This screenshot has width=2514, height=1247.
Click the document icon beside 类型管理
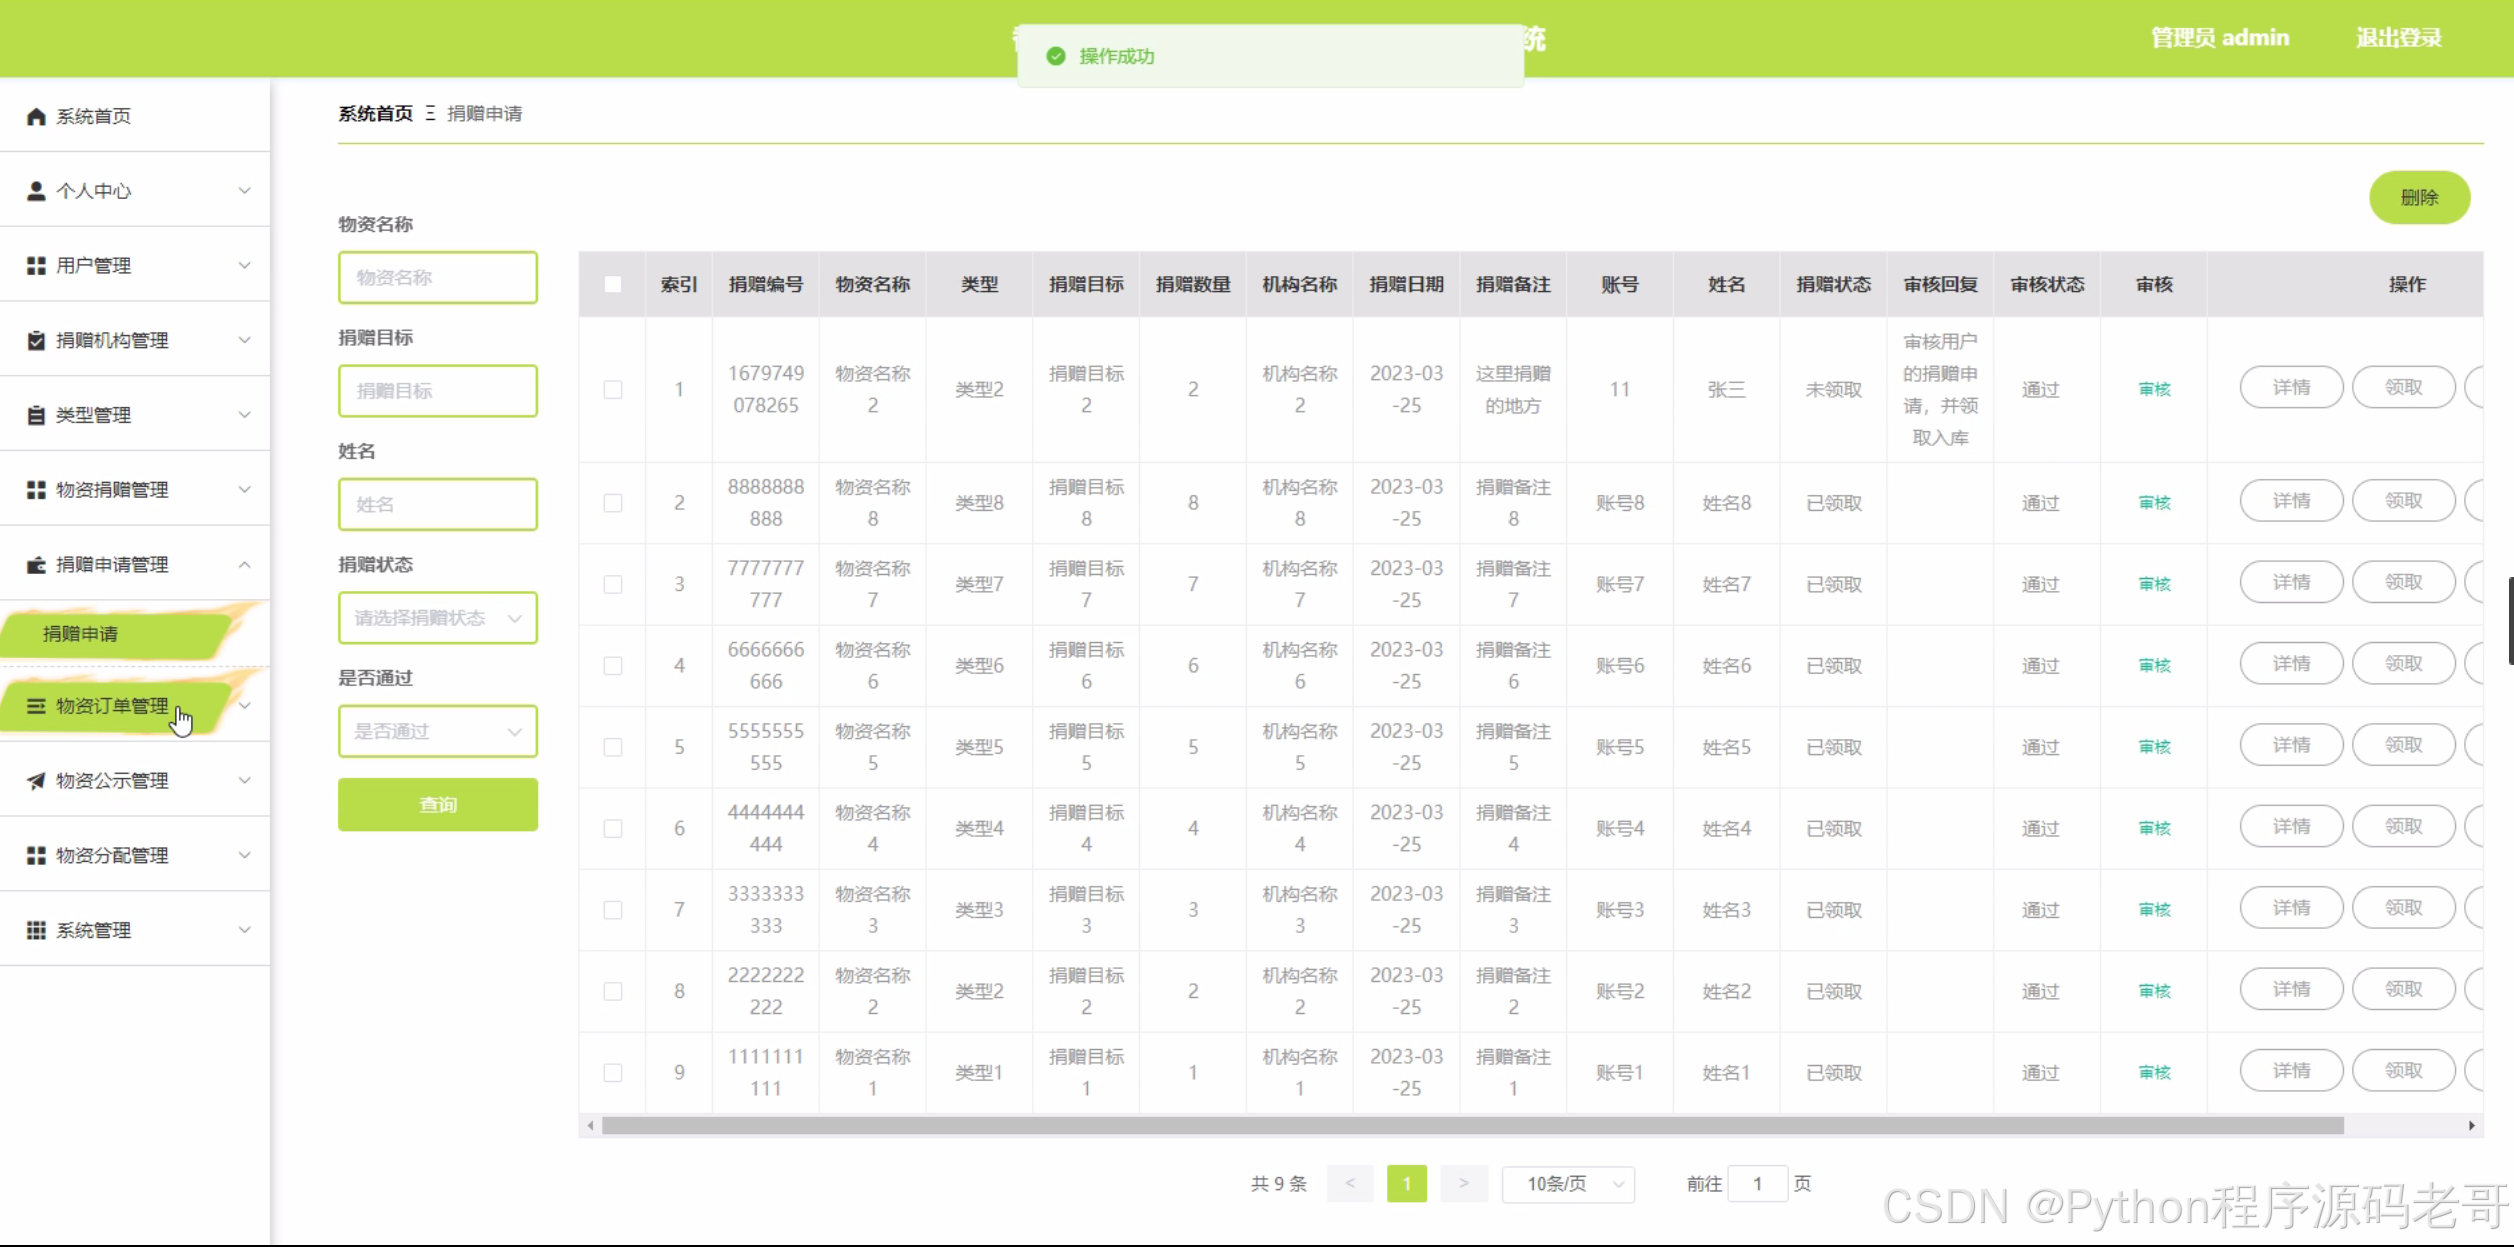coord(36,415)
